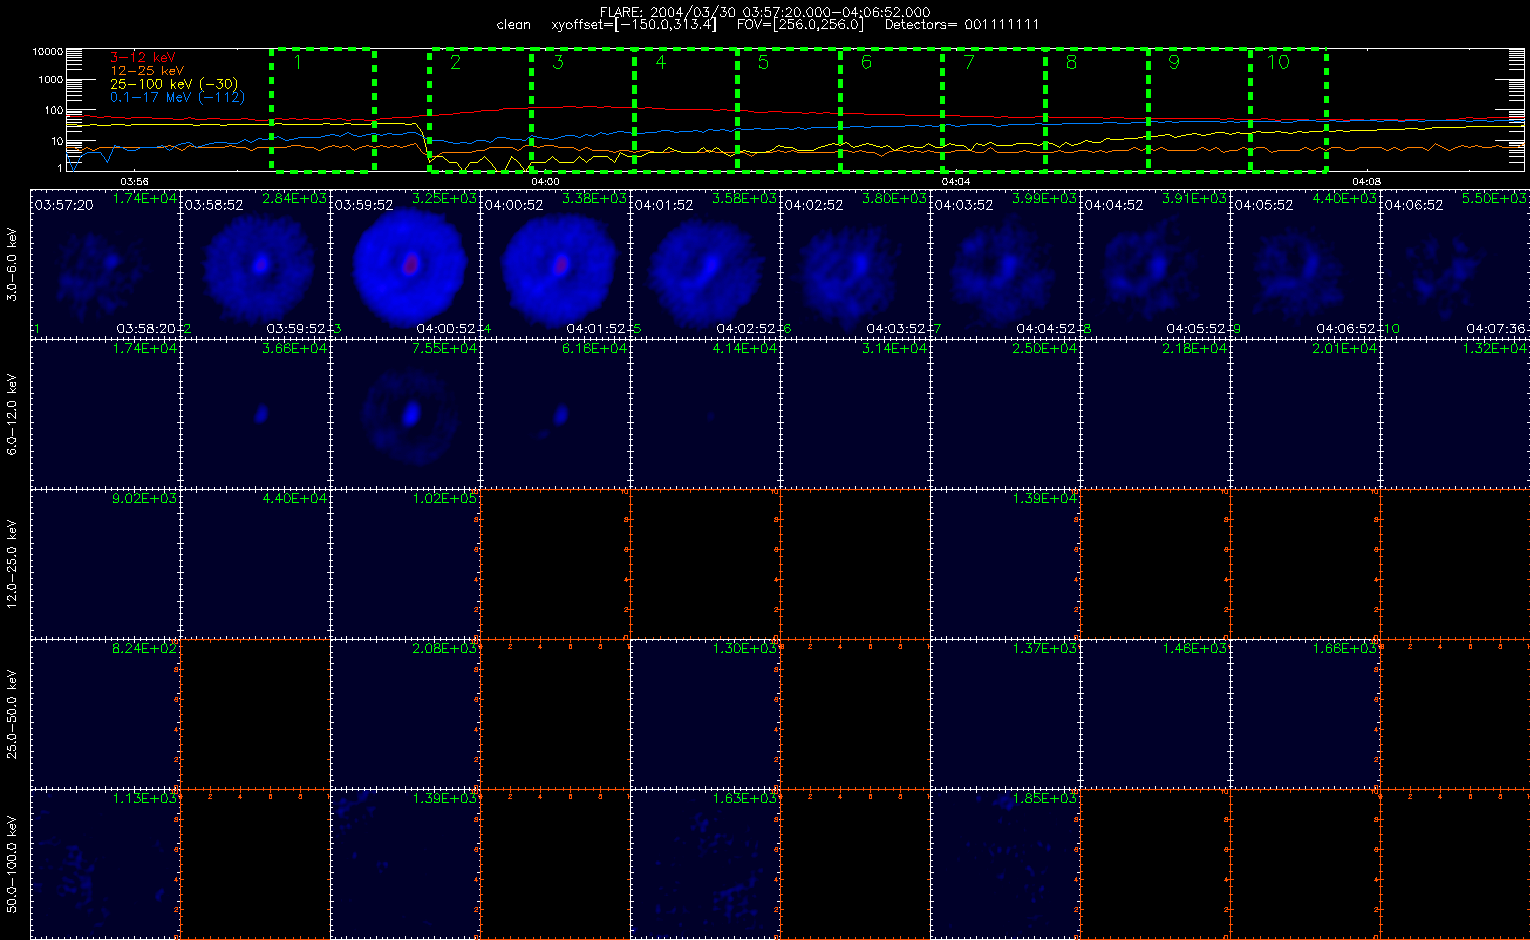This screenshot has width=1530, height=940.
Task: Open the 6.0-12.0 keV image with peak 6.16E+04
Action: click(x=555, y=413)
